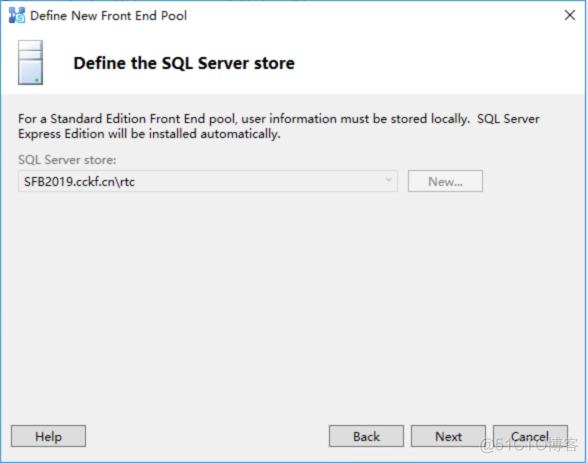Click the server tower icon in header
The width and height of the screenshot is (588, 463).
click(x=30, y=63)
